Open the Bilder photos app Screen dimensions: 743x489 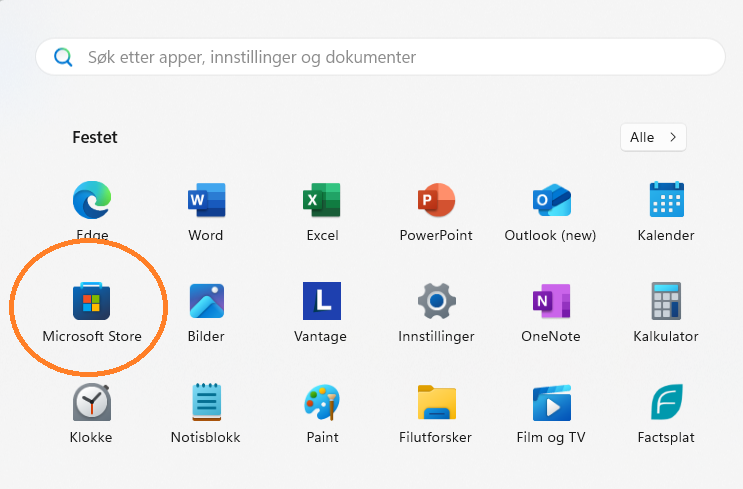click(206, 301)
